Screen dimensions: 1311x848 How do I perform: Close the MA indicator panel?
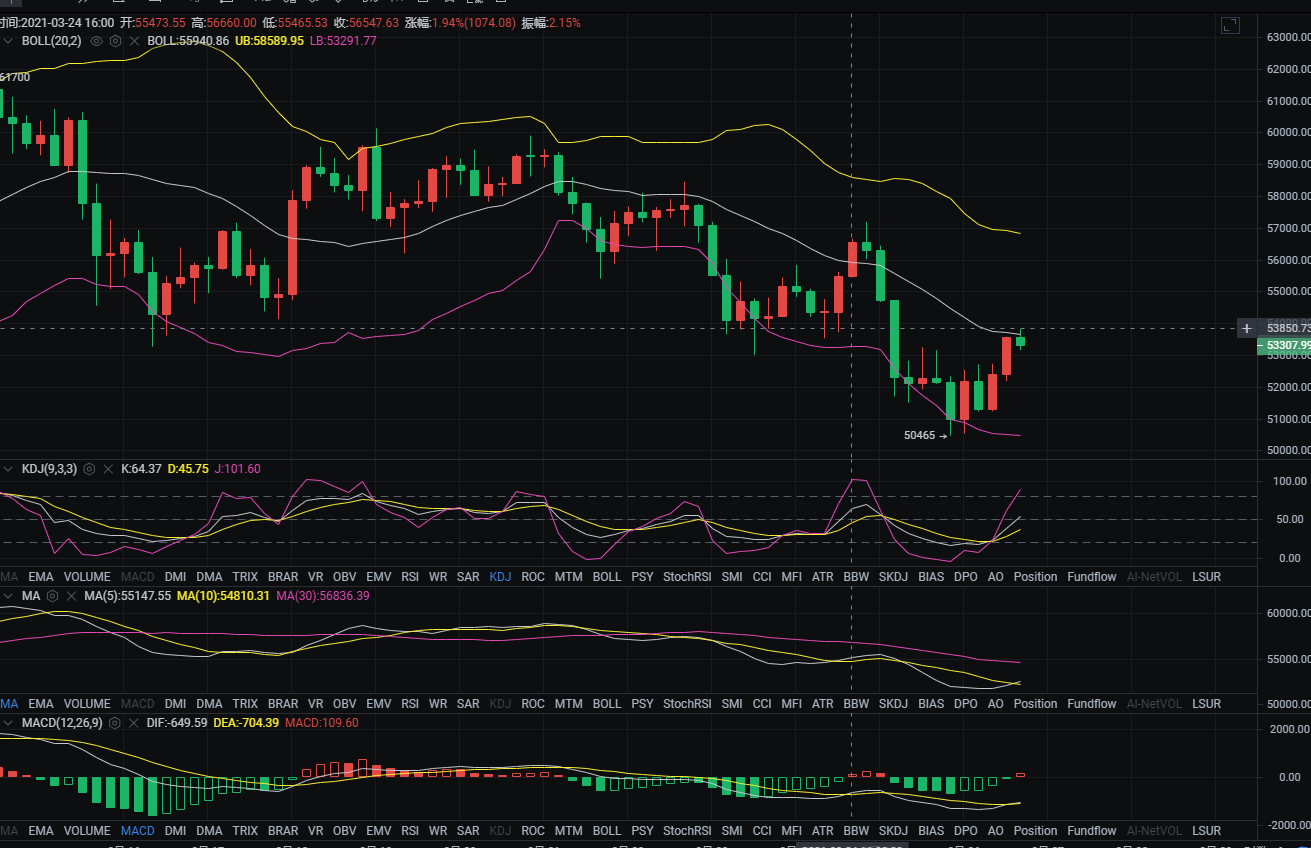click(71, 596)
